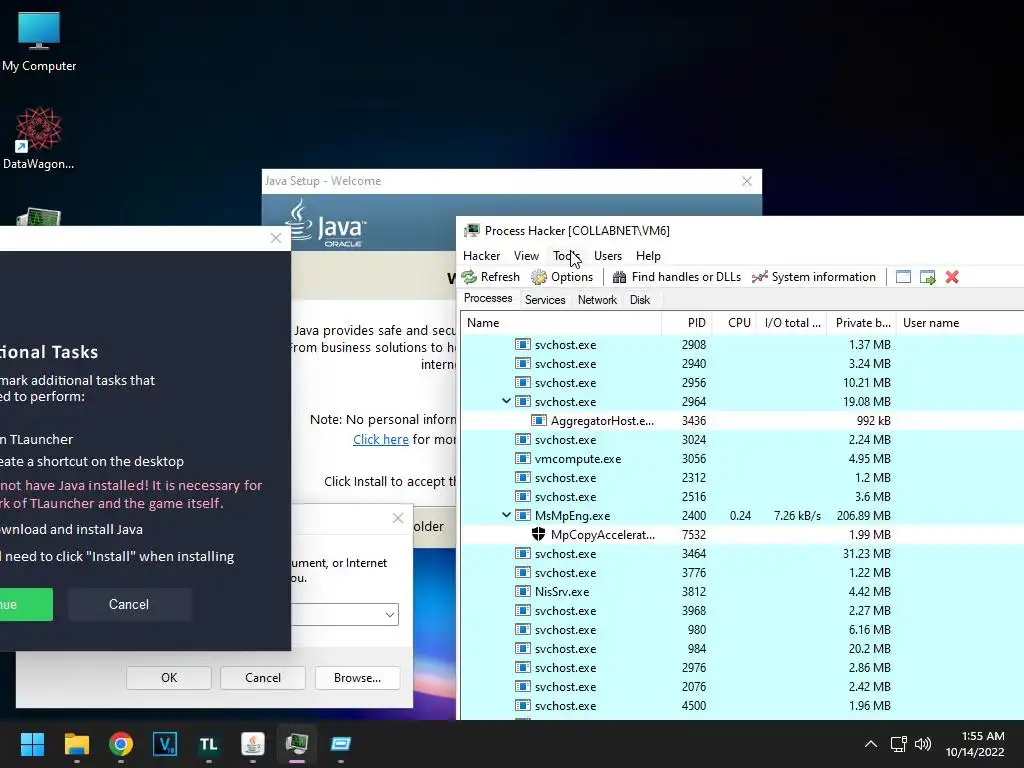Close the small folder browse dialog
The image size is (1024, 768).
[x=398, y=519]
